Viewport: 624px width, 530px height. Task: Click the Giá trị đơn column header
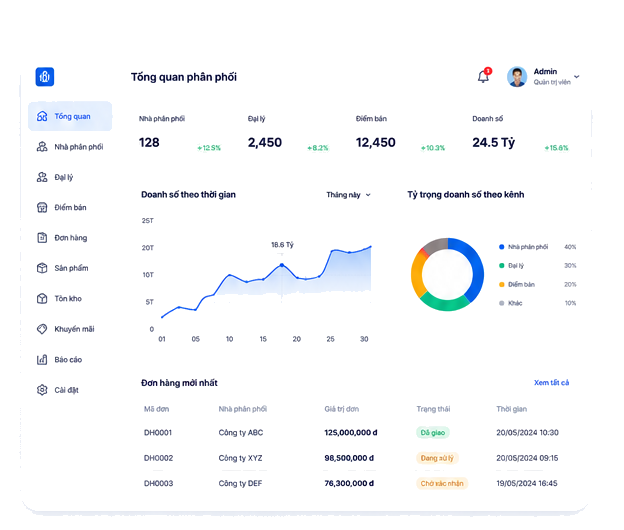pyautogui.click(x=341, y=409)
